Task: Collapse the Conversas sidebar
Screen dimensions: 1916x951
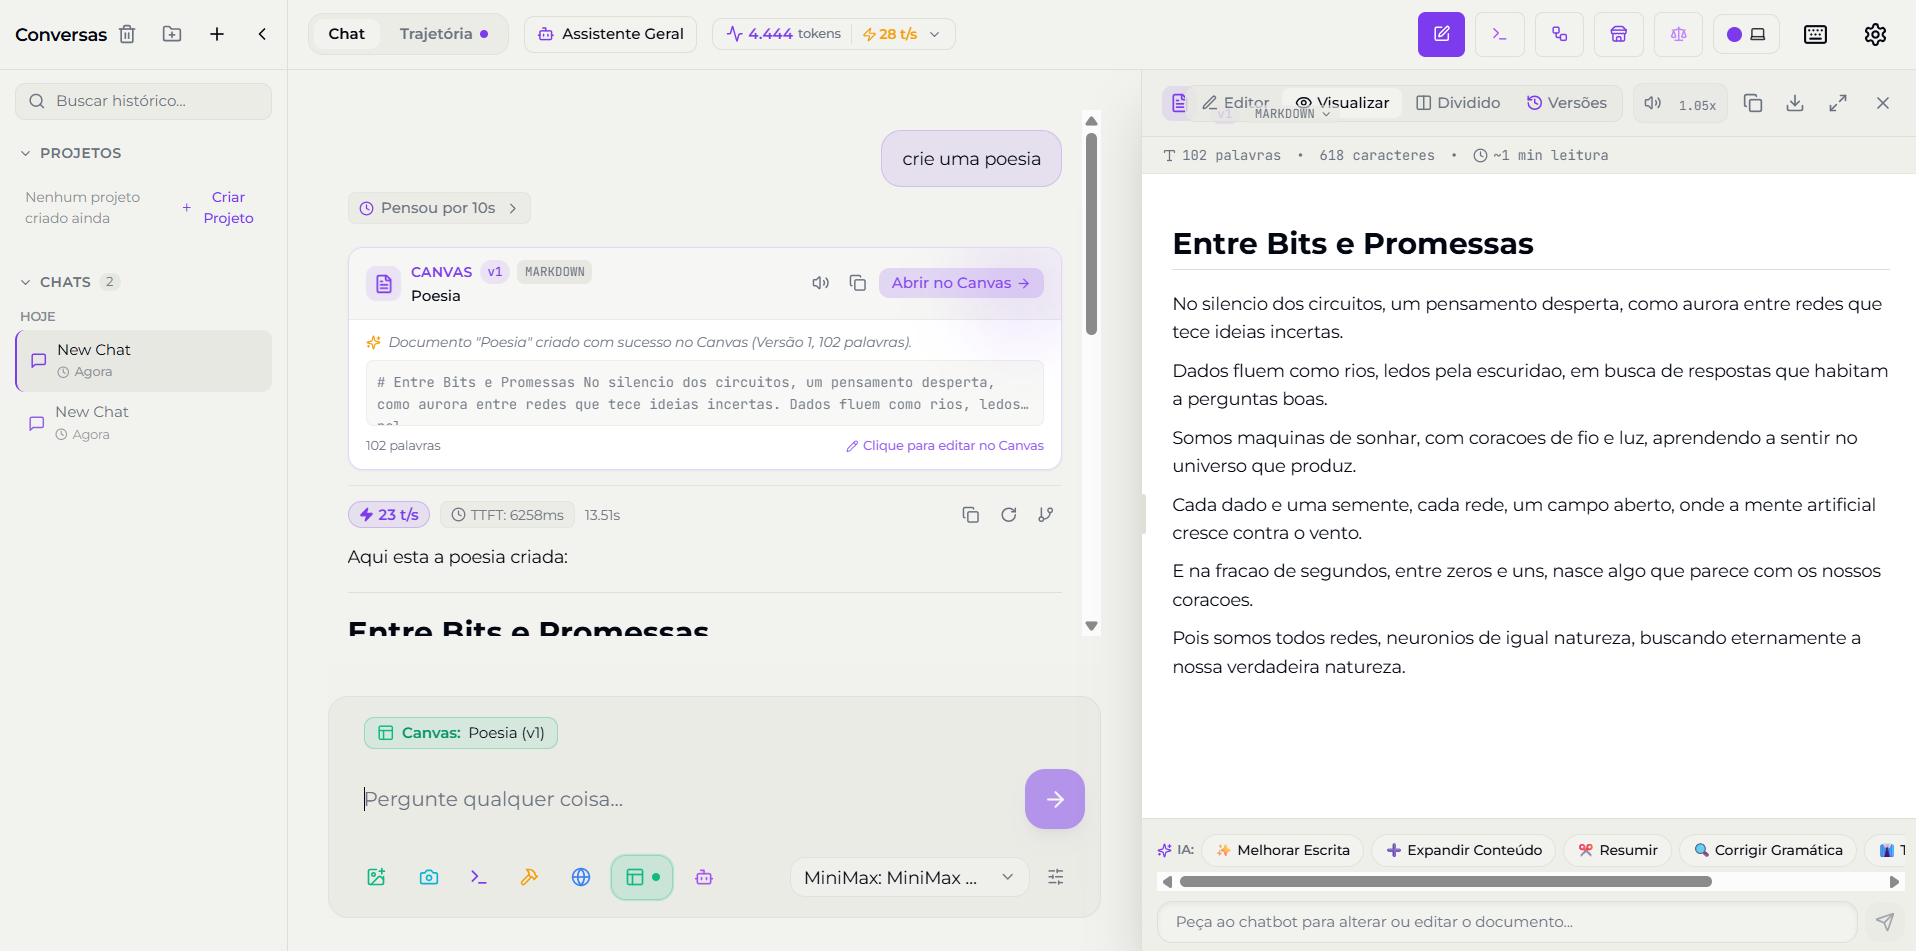Action: [262, 34]
